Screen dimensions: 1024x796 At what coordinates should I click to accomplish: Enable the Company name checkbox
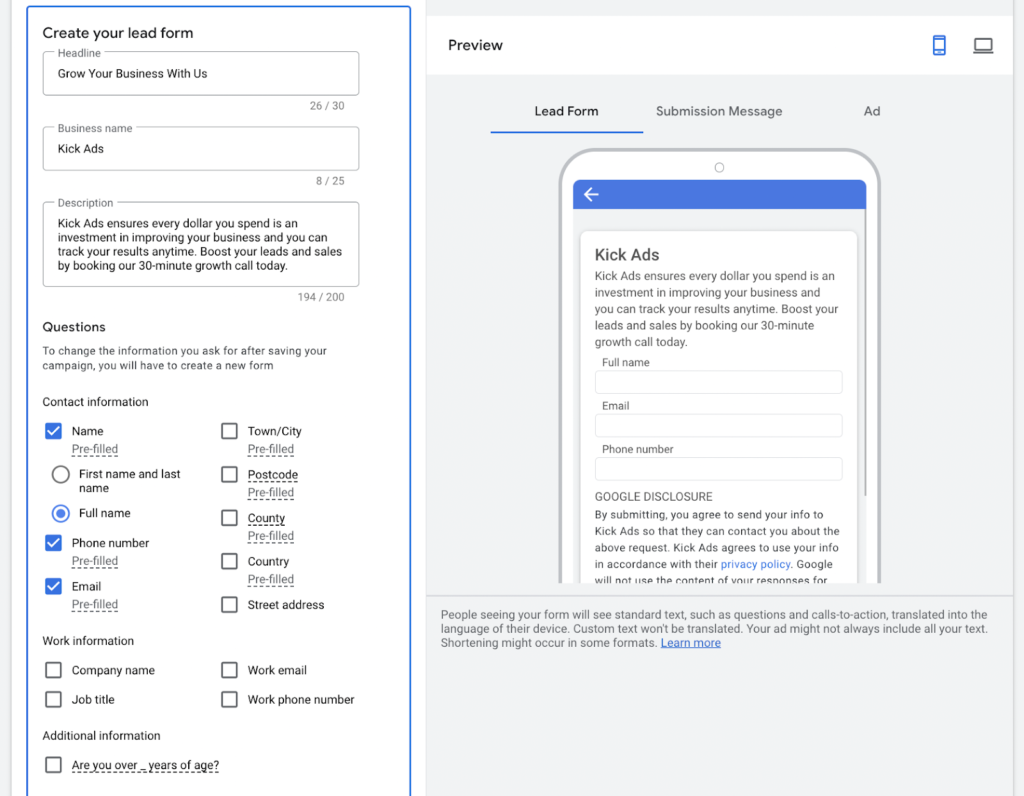point(54,670)
